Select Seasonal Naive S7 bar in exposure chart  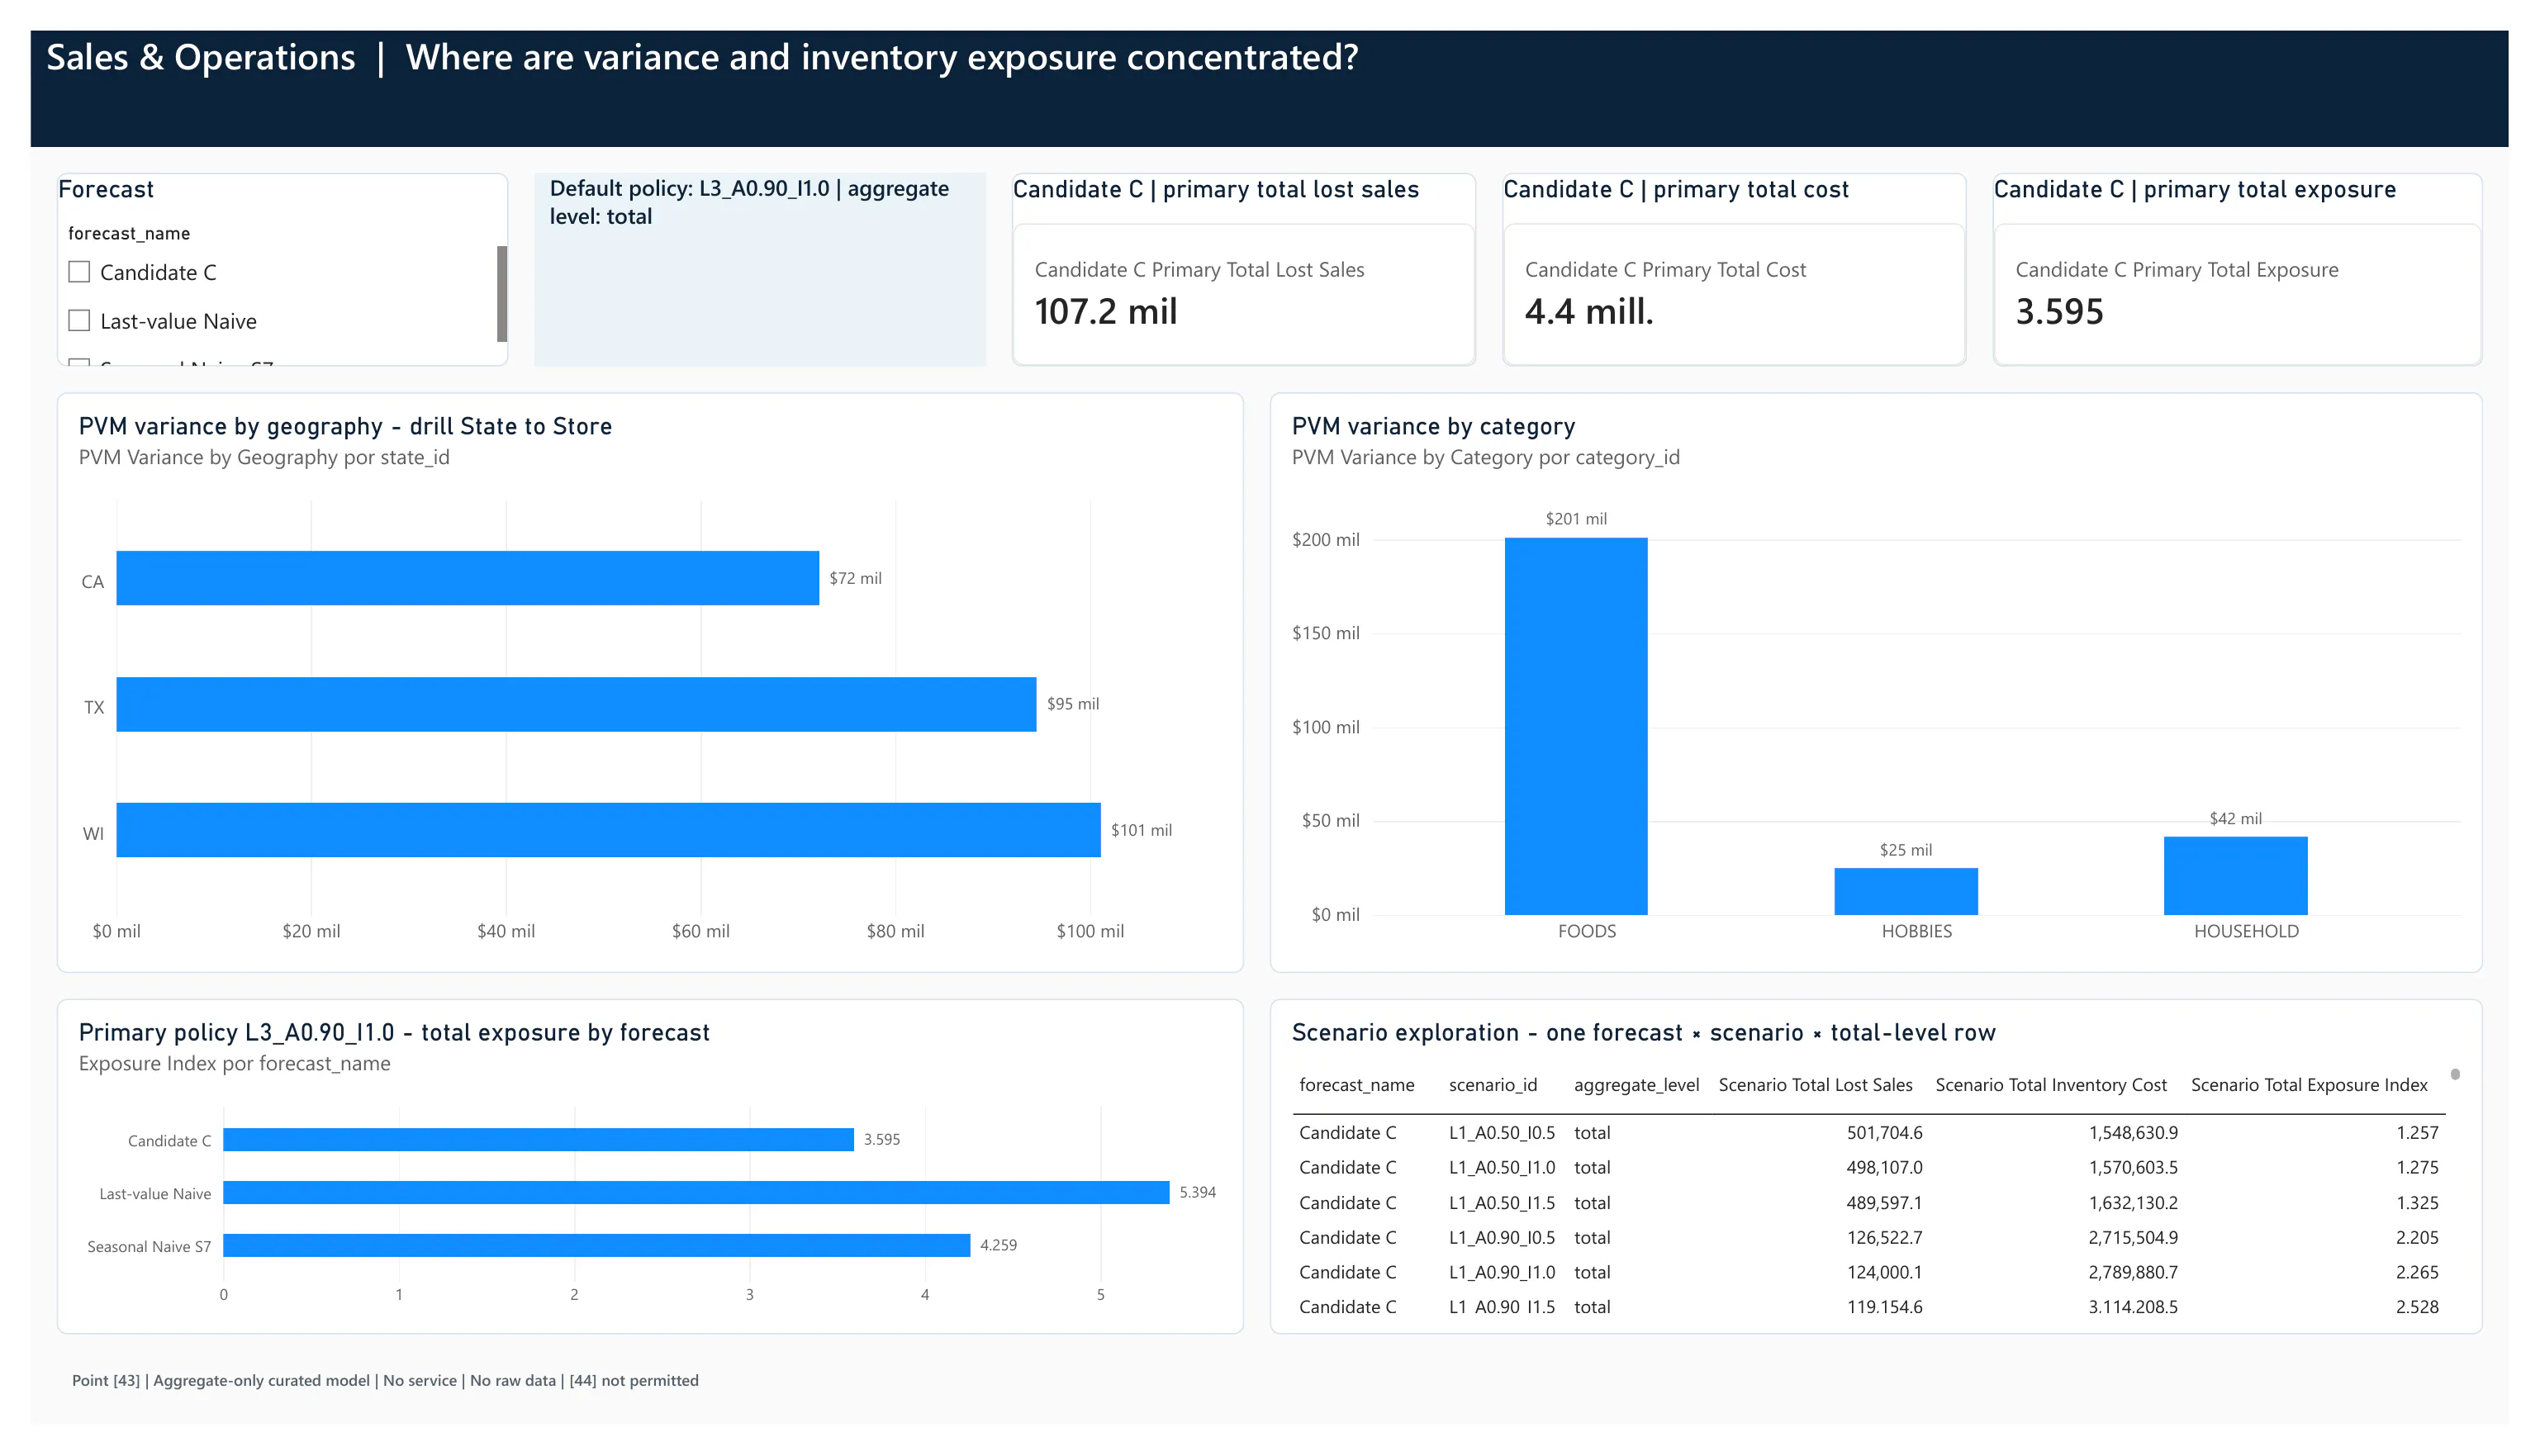596,1245
